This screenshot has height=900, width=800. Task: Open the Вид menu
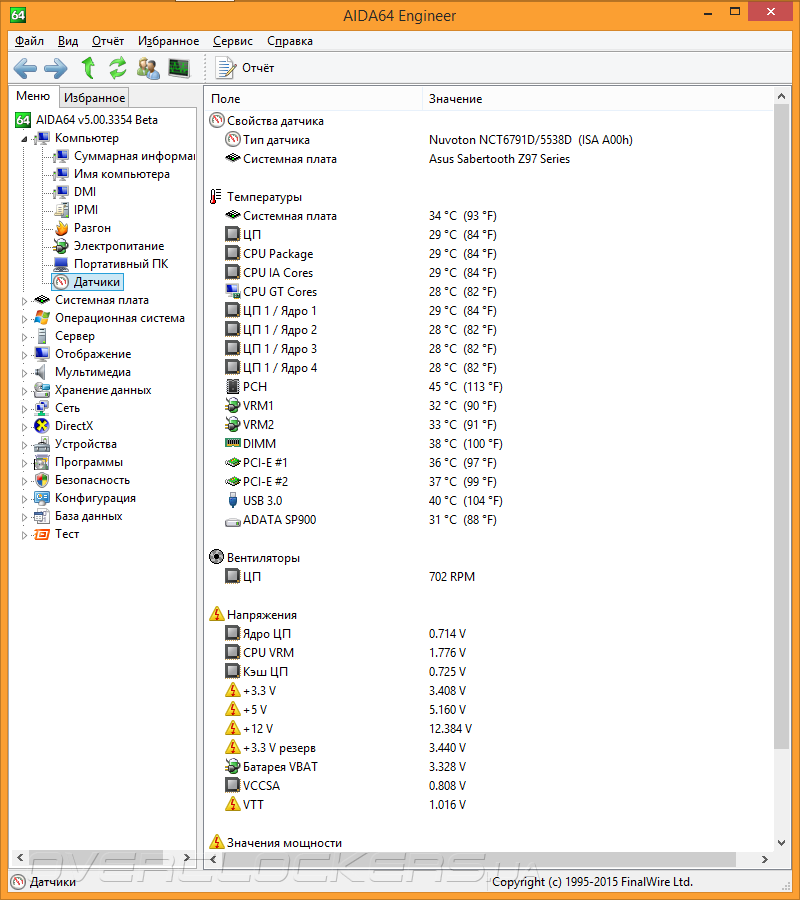click(x=68, y=41)
